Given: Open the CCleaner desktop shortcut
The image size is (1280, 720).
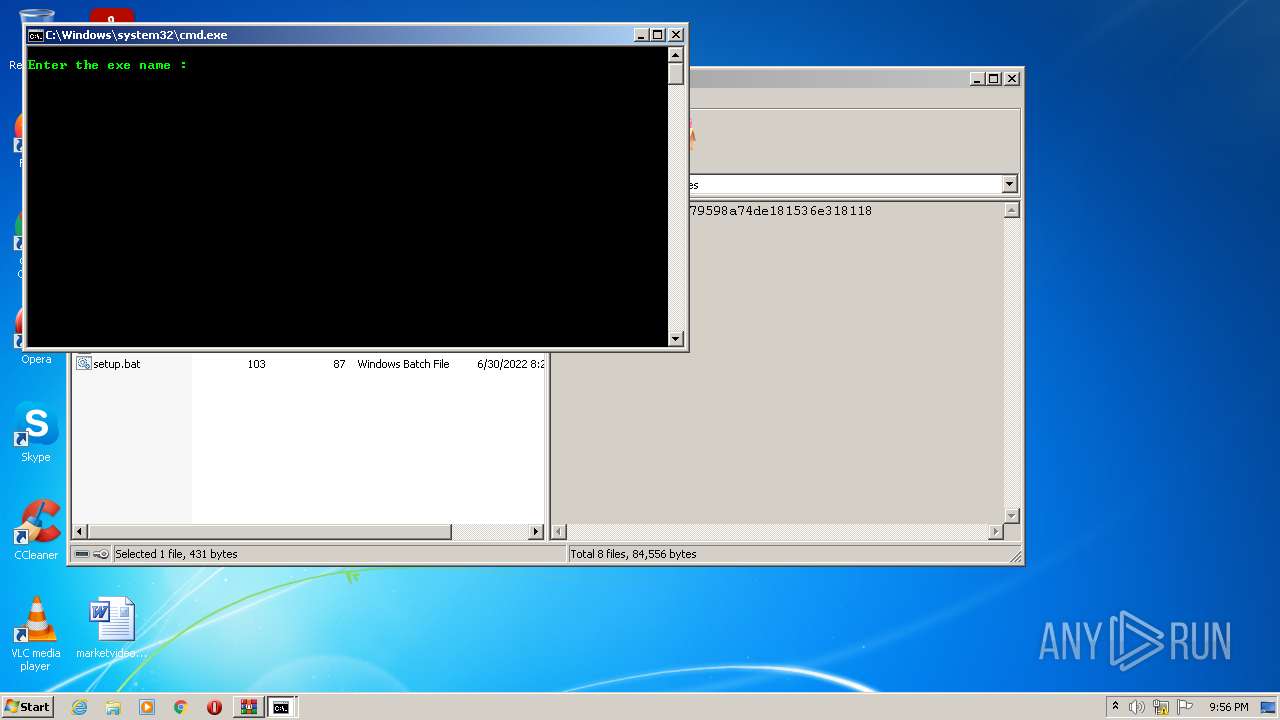Looking at the screenshot, I should (x=36, y=530).
